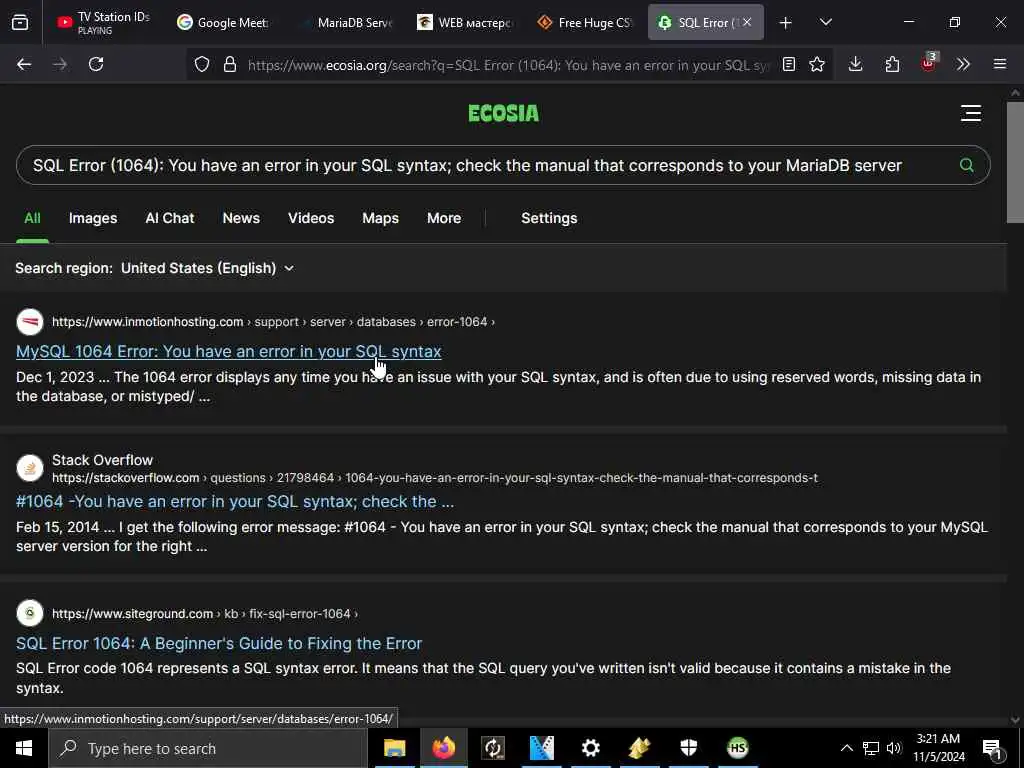The width and height of the screenshot is (1024, 768).
Task: Open Search region United States dropdown
Action: (x=208, y=268)
